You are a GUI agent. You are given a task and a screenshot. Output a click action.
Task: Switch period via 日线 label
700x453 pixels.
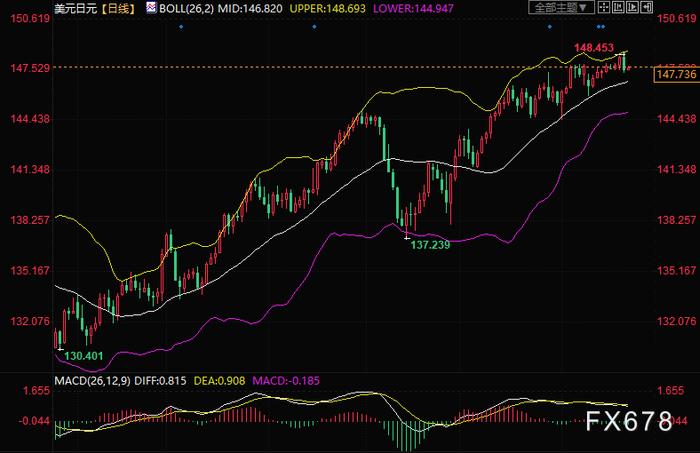[118, 8]
